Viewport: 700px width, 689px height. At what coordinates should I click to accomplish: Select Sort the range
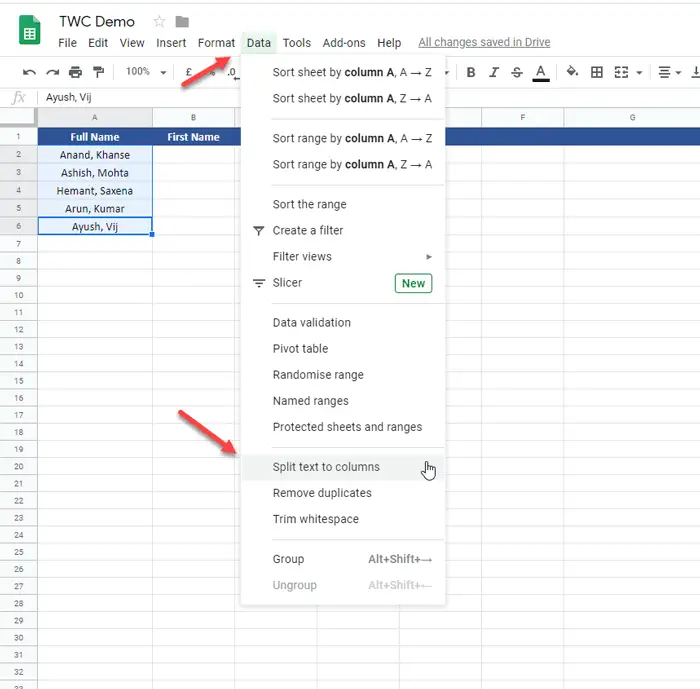pos(343,205)
